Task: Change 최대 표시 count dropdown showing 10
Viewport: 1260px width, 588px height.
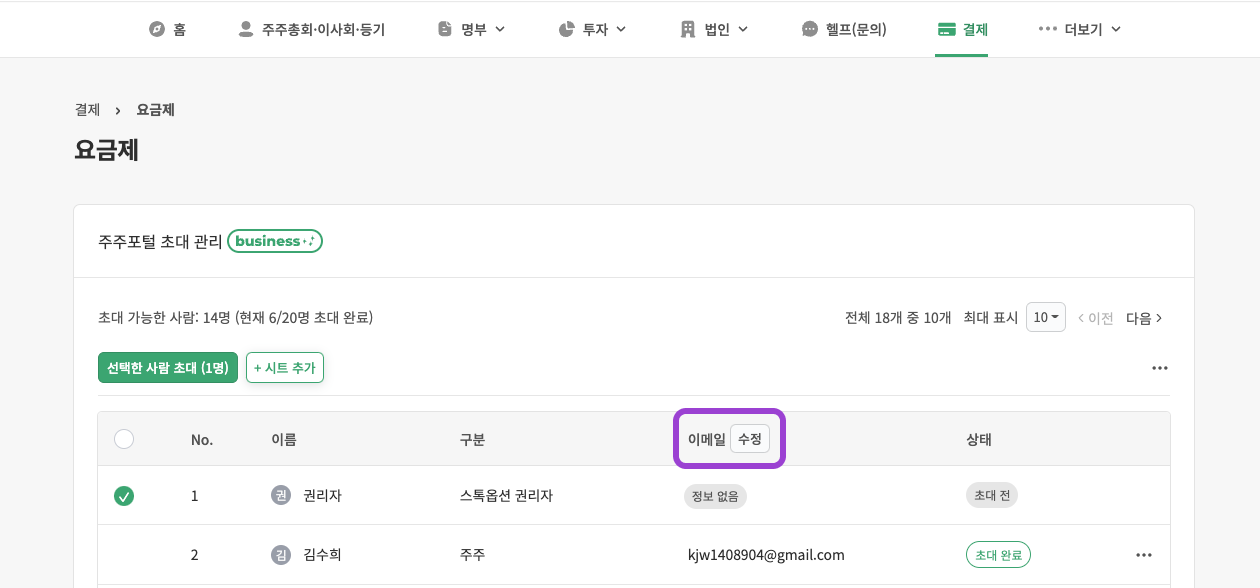Action: (1046, 317)
